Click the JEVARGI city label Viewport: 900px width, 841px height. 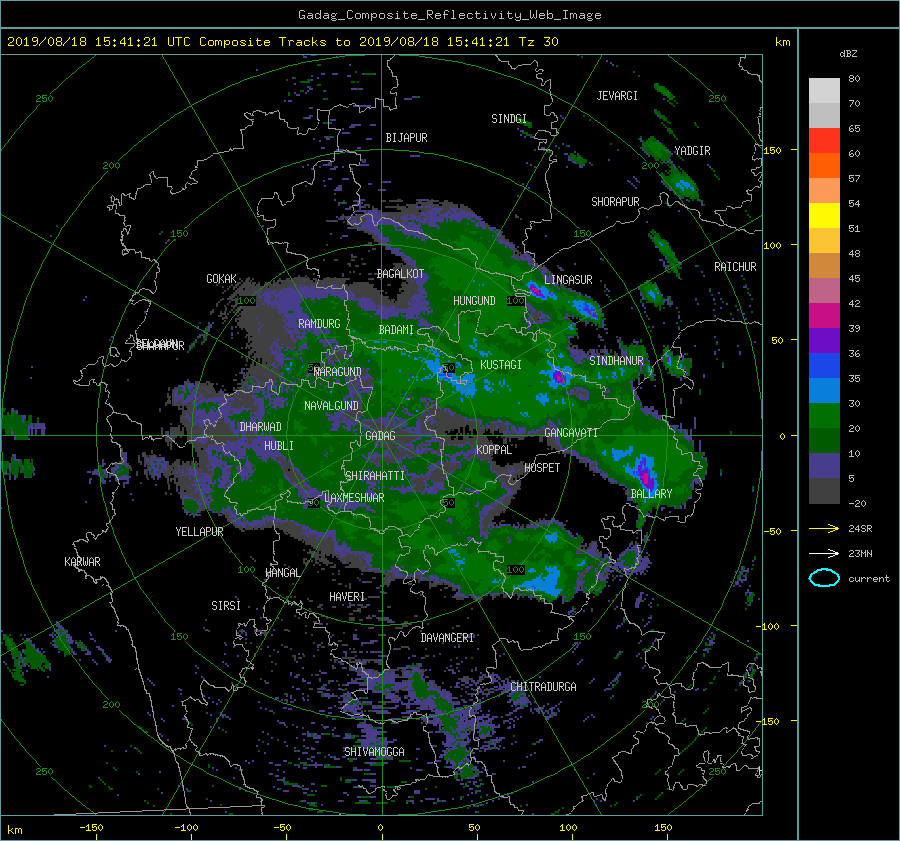617,96
